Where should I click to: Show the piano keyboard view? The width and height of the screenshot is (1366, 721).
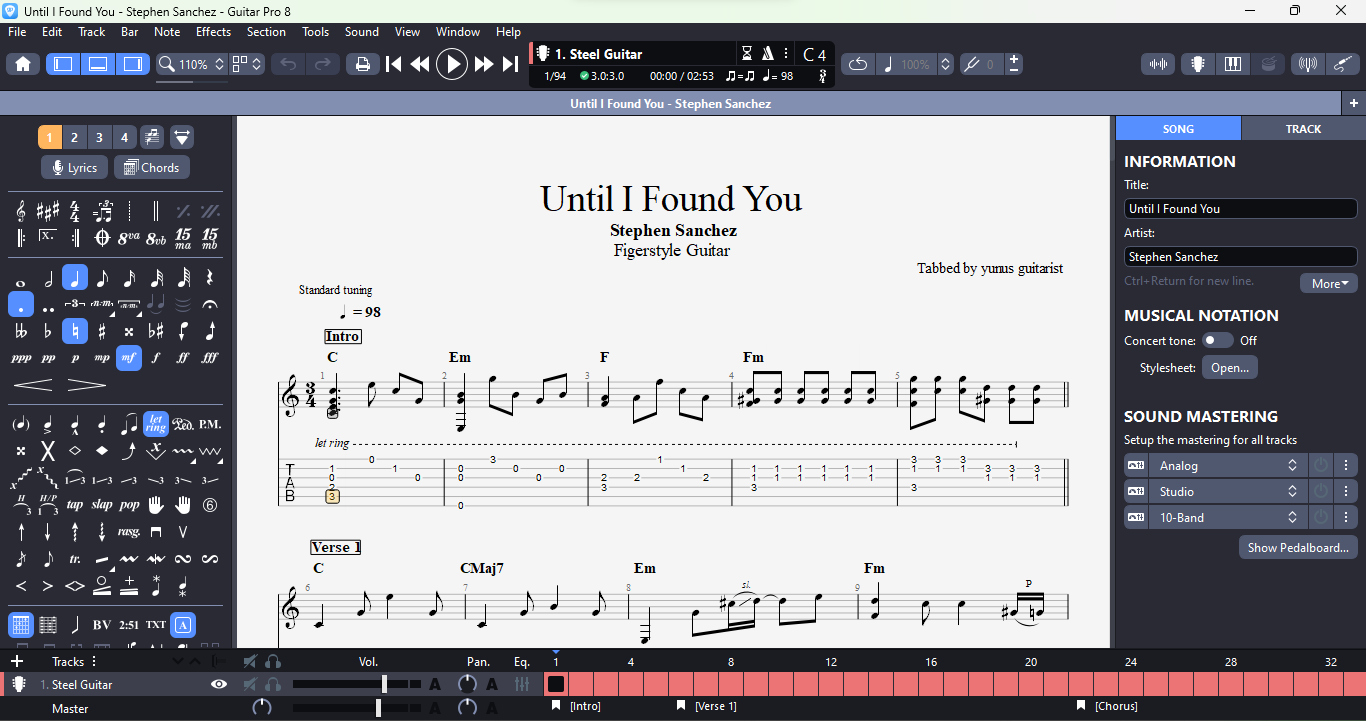[1233, 64]
